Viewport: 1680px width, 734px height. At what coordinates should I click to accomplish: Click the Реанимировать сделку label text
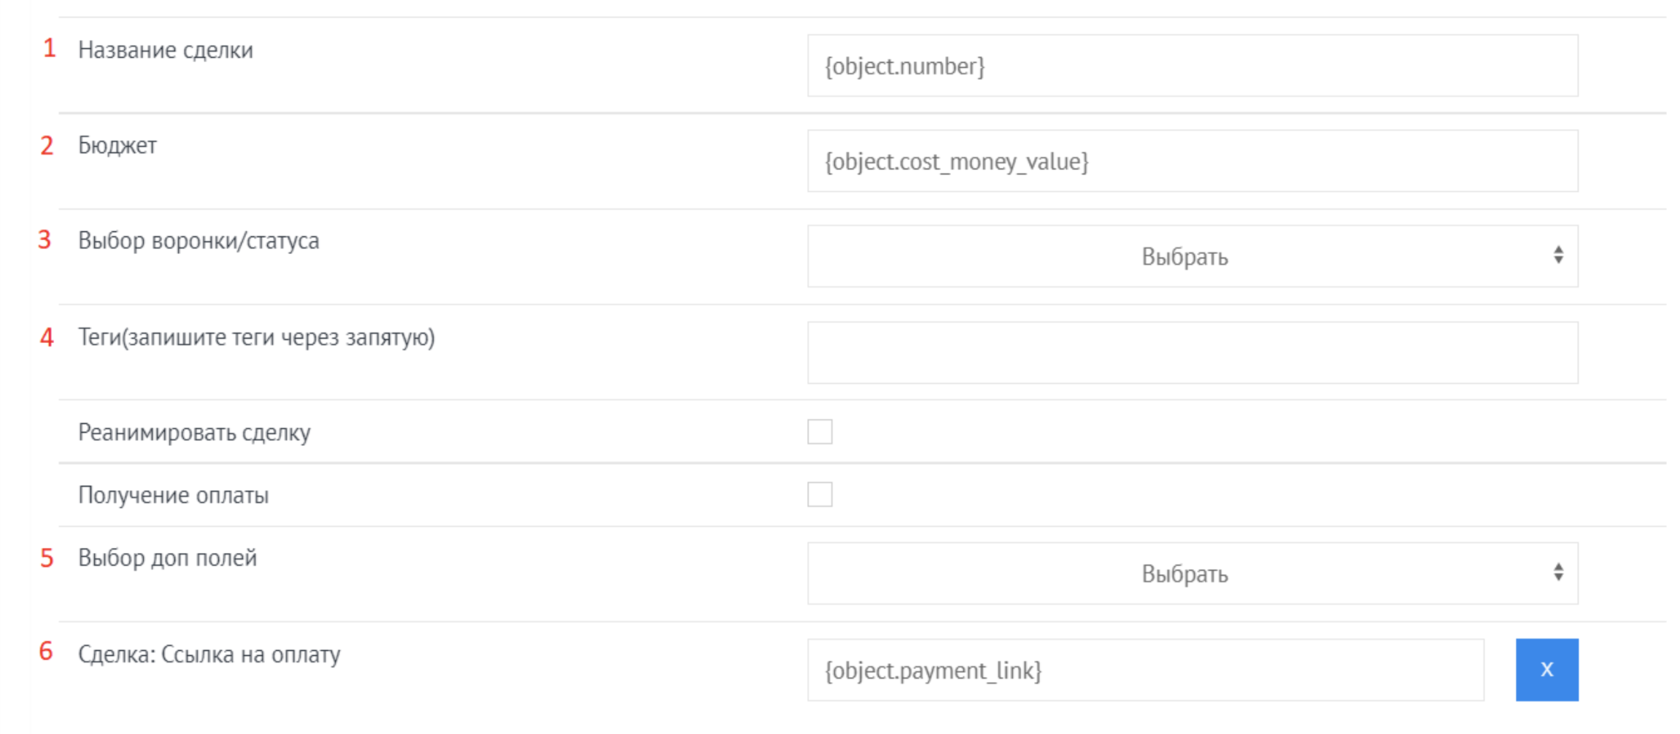coord(195,433)
